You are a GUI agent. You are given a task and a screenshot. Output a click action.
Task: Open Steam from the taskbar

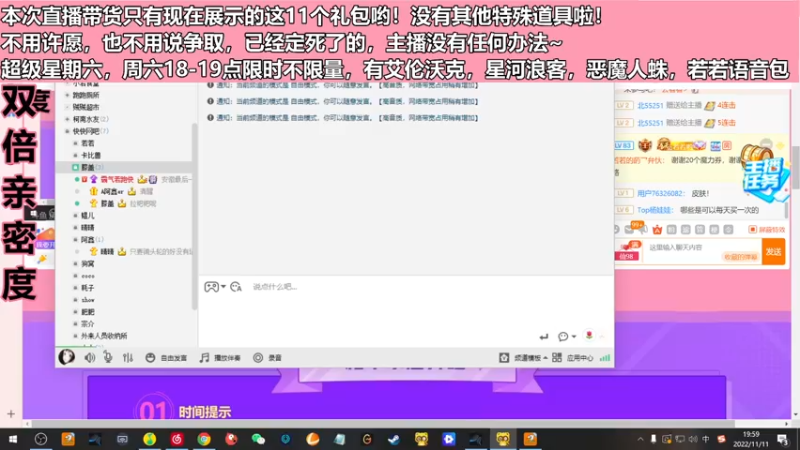tap(394, 439)
